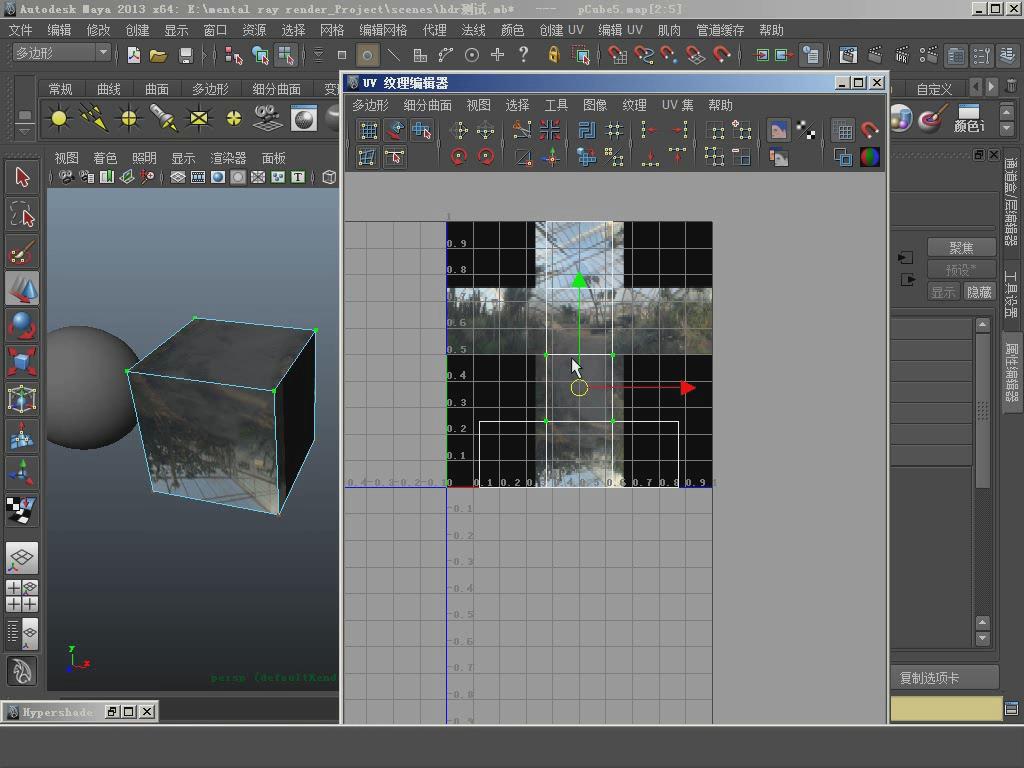
Task: Click the 复制选项卡 button
Action: pyautogui.click(x=944, y=678)
